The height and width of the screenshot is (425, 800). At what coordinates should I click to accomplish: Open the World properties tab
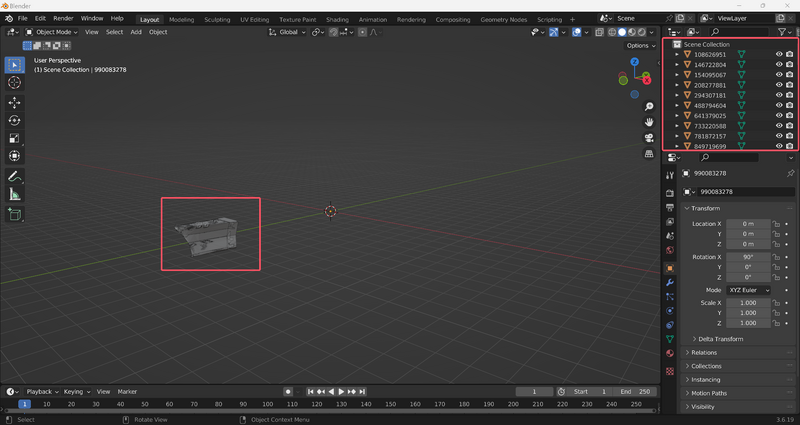point(670,250)
